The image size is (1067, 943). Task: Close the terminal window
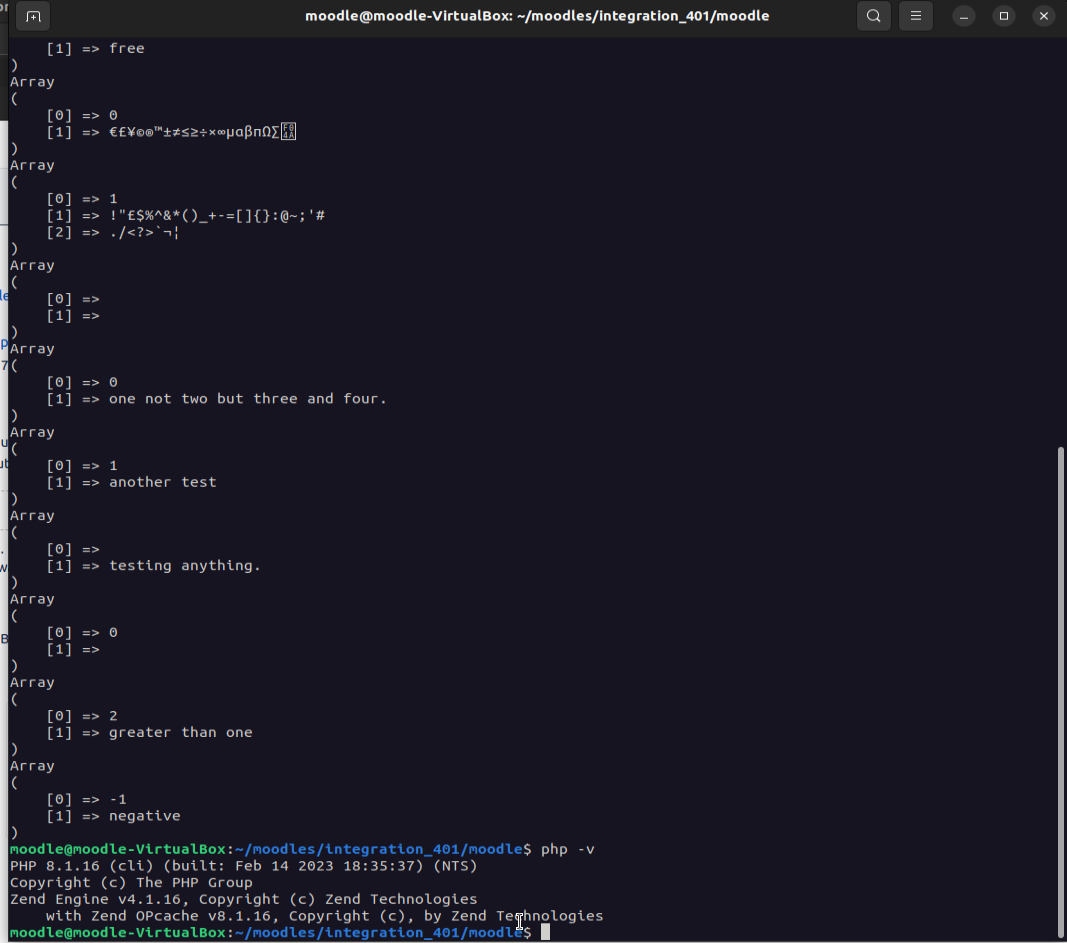[1044, 16]
